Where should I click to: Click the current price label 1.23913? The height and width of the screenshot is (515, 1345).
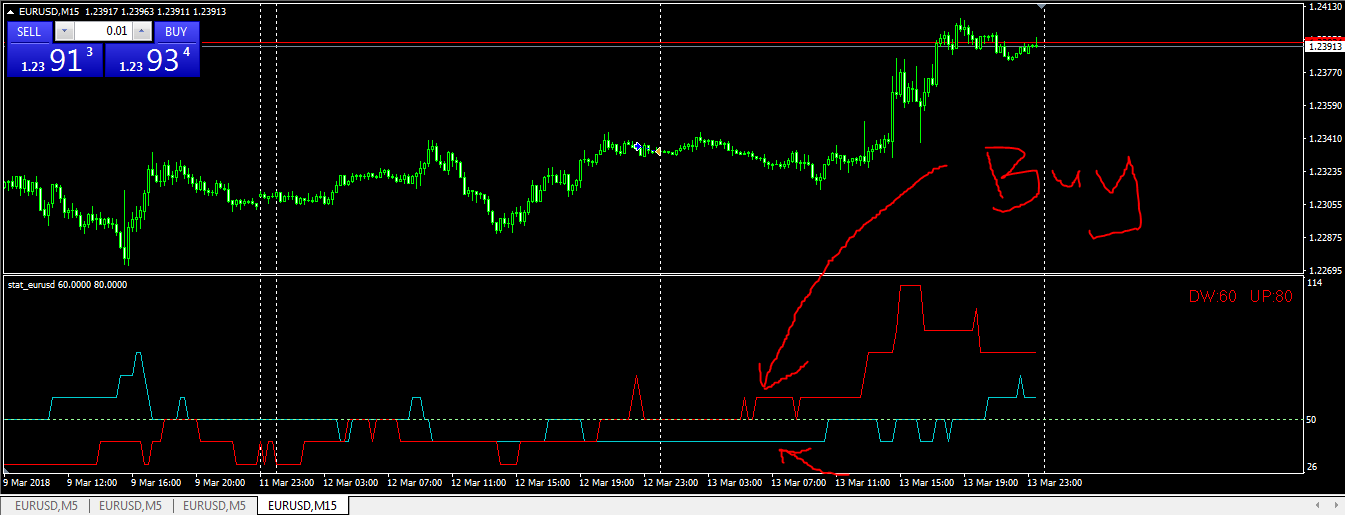click(1323, 46)
